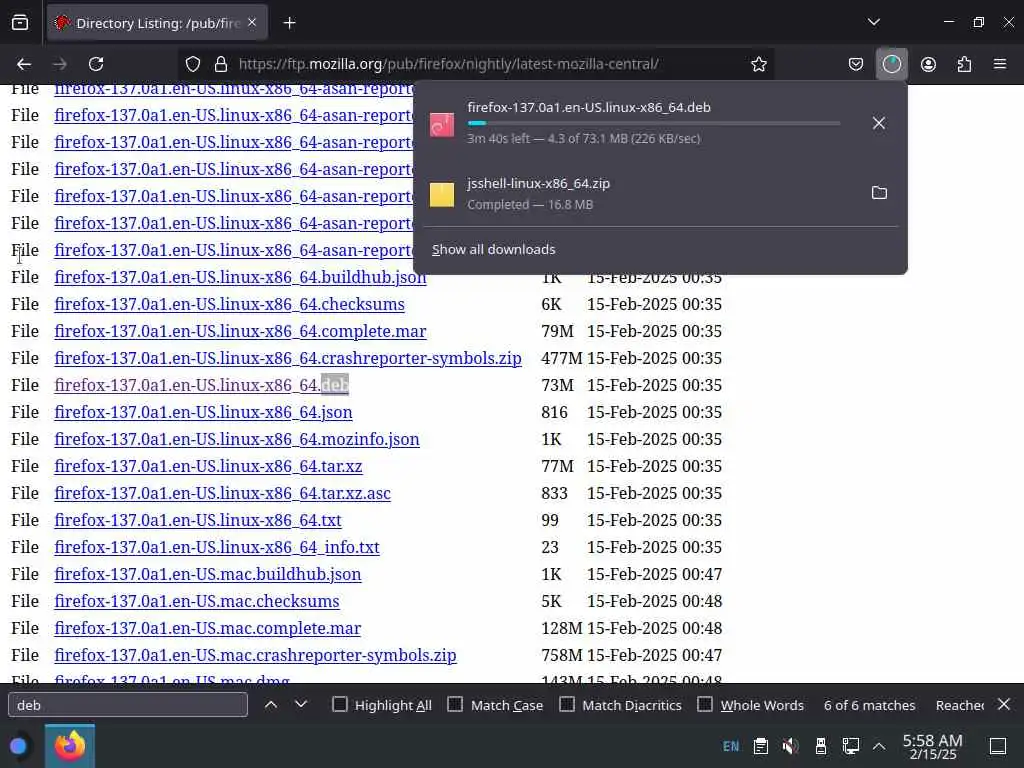
Task: Open the clipboard tray icon
Action: click(760, 746)
